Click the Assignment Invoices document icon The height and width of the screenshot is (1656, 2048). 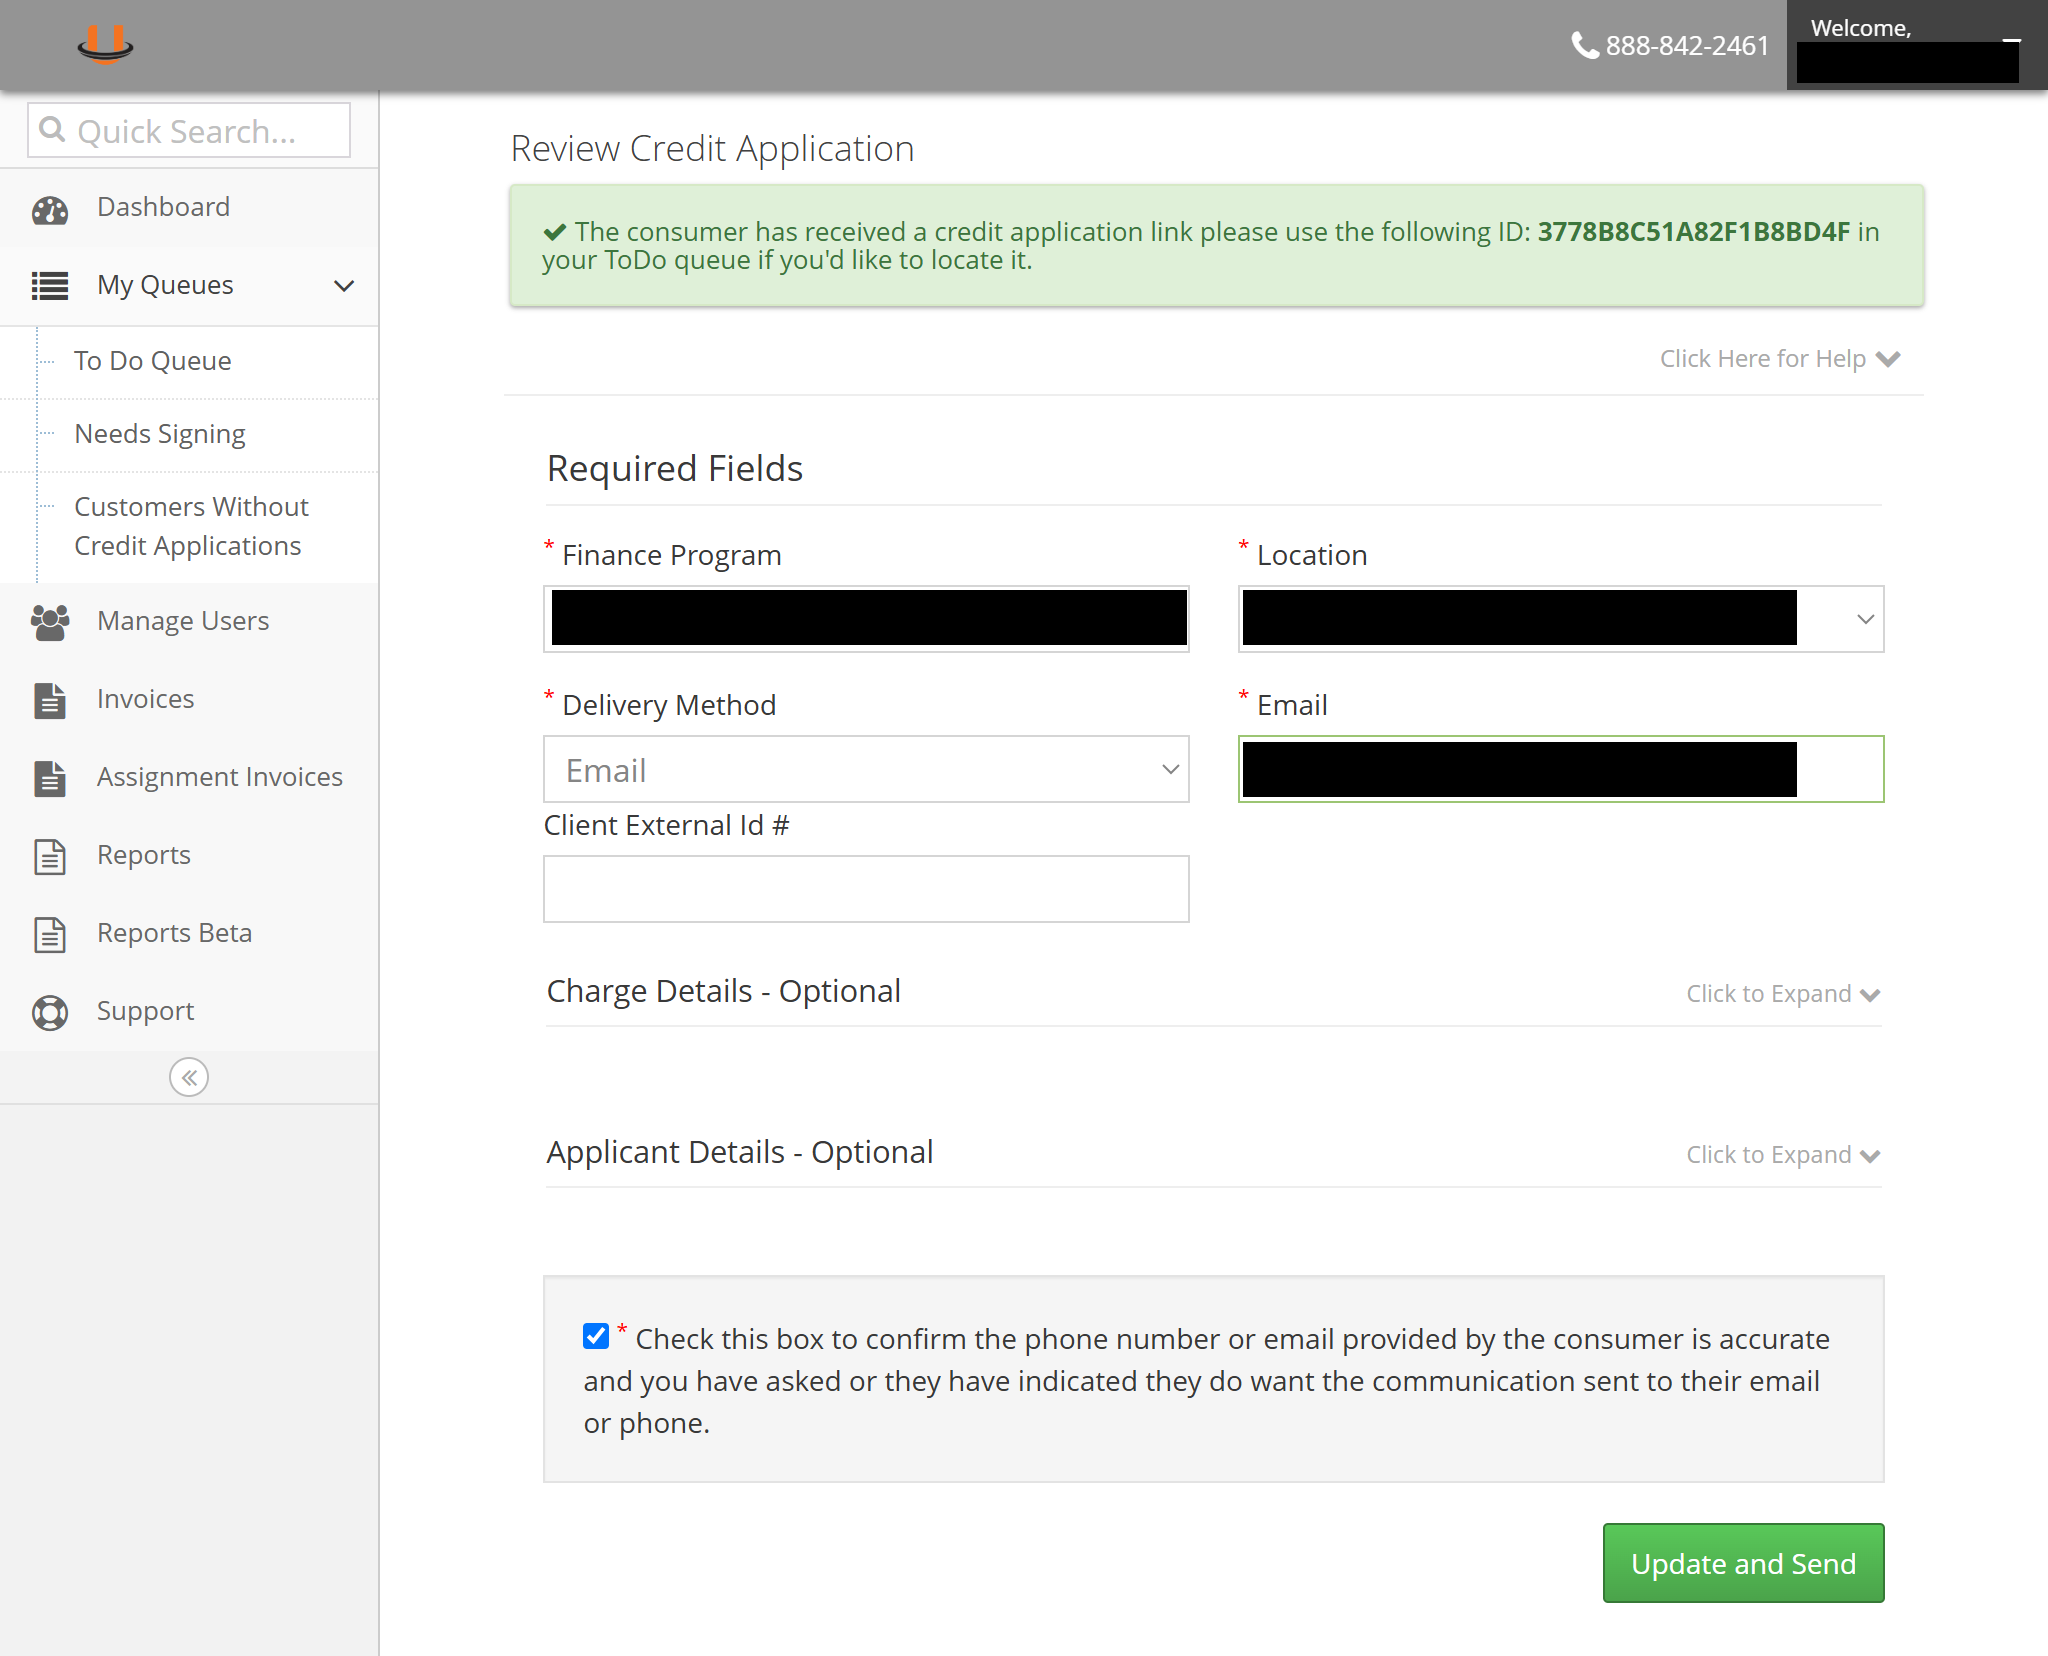(50, 778)
